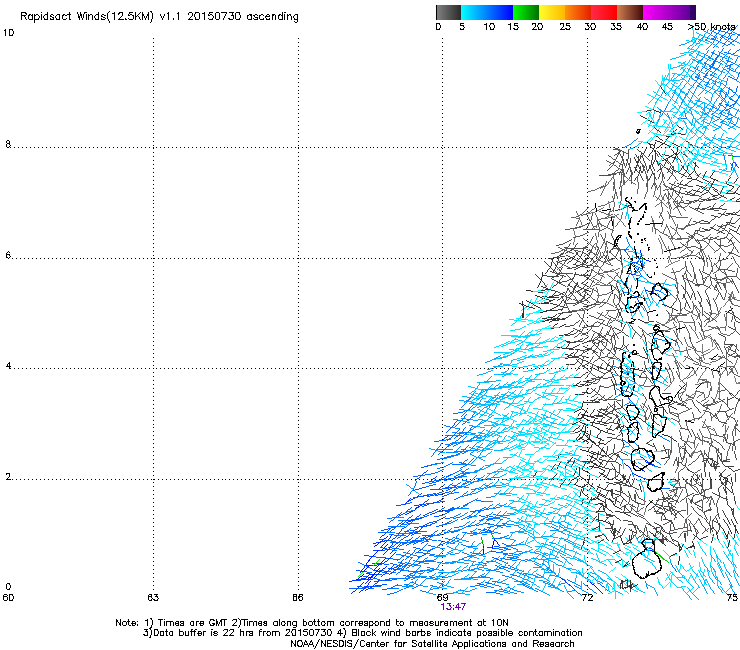Screen dimensions: 740x650
Task: Pick the yellow 20-25 knots color band
Action: click(x=552, y=12)
